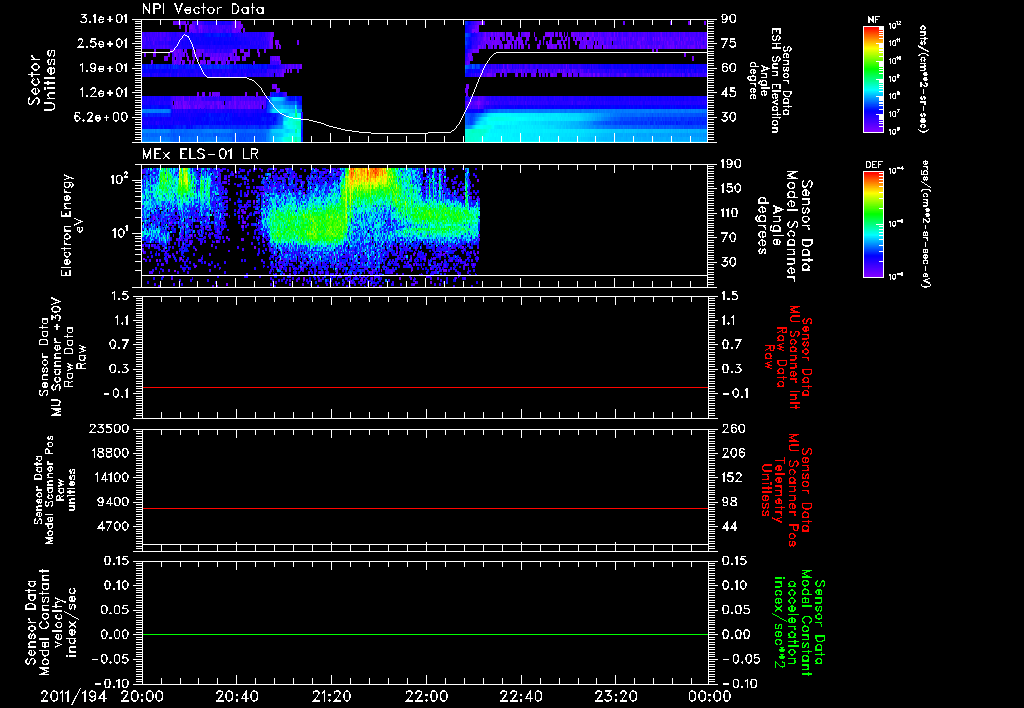Click the 20:00 time tick label

click(x=142, y=697)
